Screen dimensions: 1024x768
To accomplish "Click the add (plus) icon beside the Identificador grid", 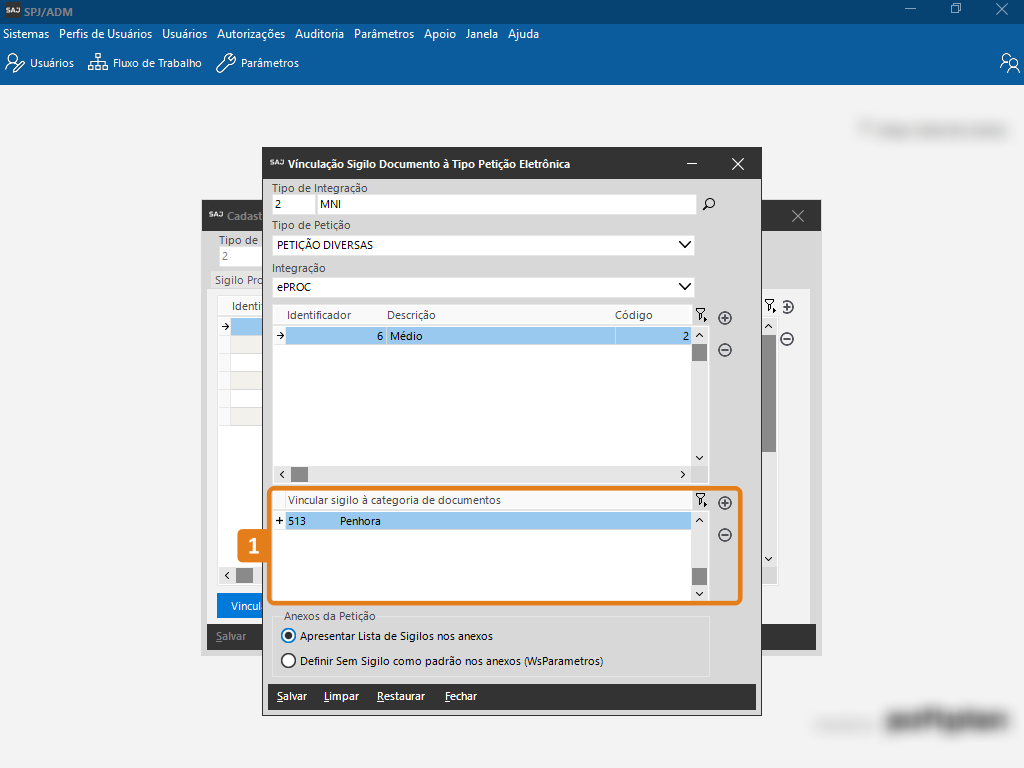I will (x=725, y=318).
